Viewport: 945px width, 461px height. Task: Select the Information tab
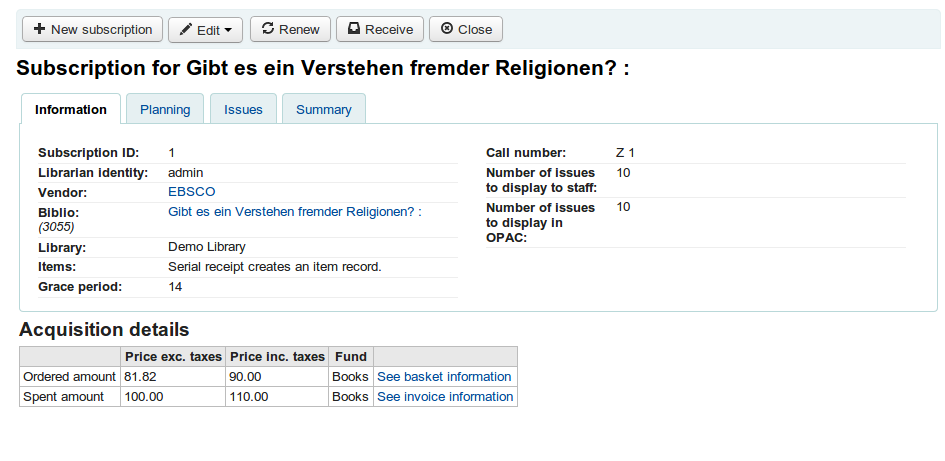tap(71, 110)
